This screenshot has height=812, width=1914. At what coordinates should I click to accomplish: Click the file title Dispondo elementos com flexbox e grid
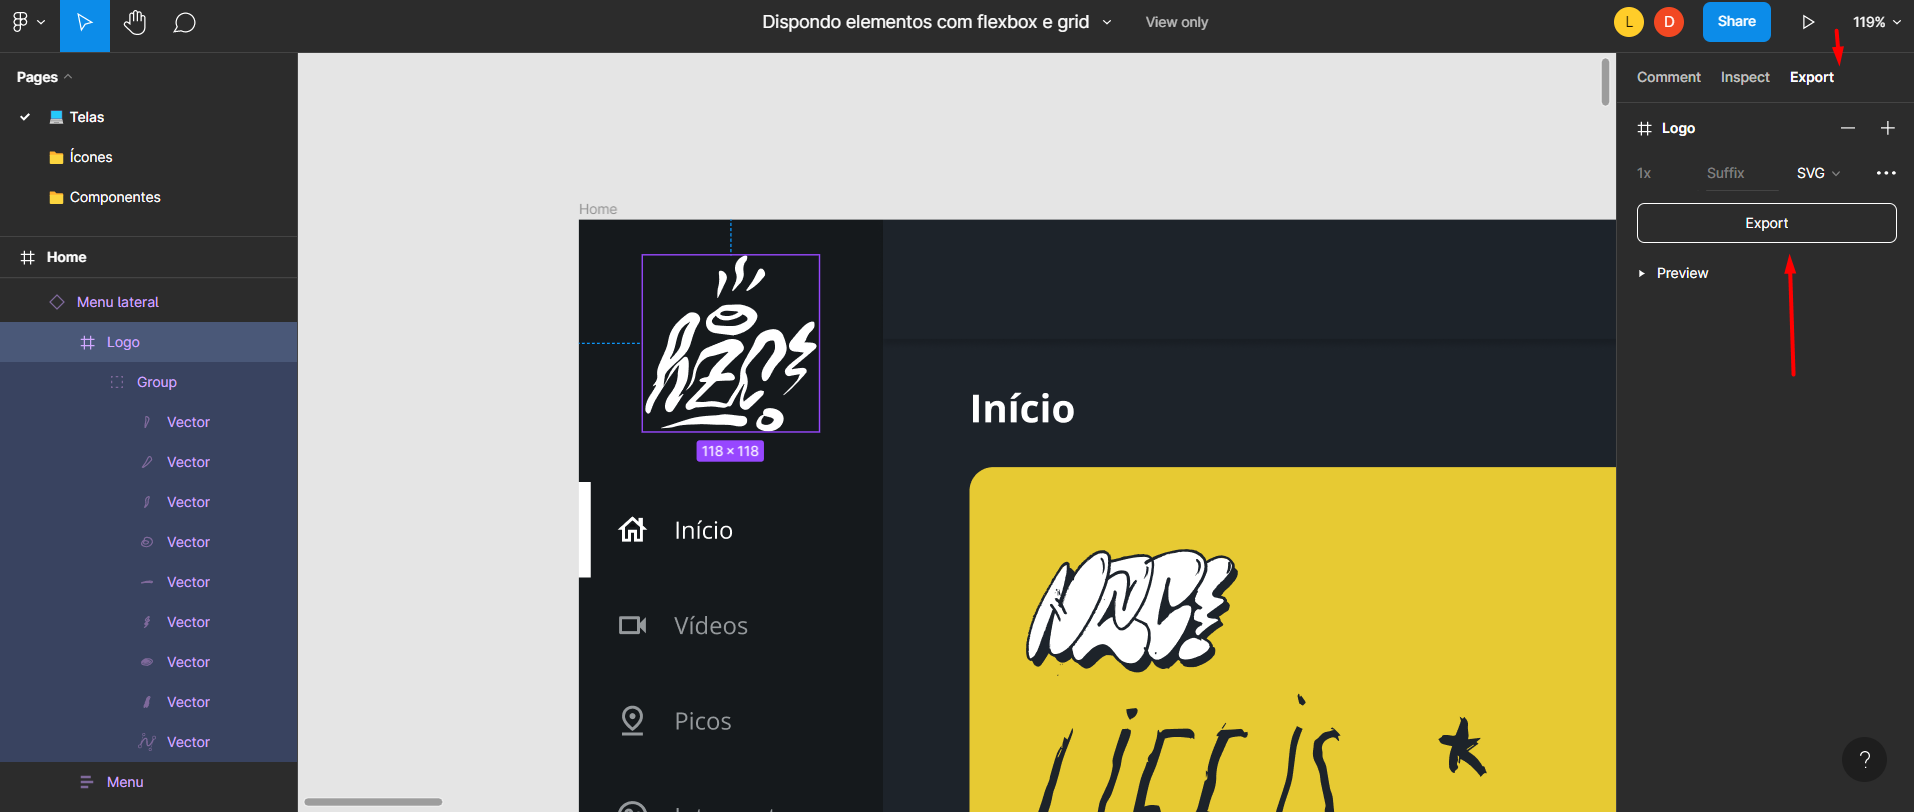click(925, 22)
